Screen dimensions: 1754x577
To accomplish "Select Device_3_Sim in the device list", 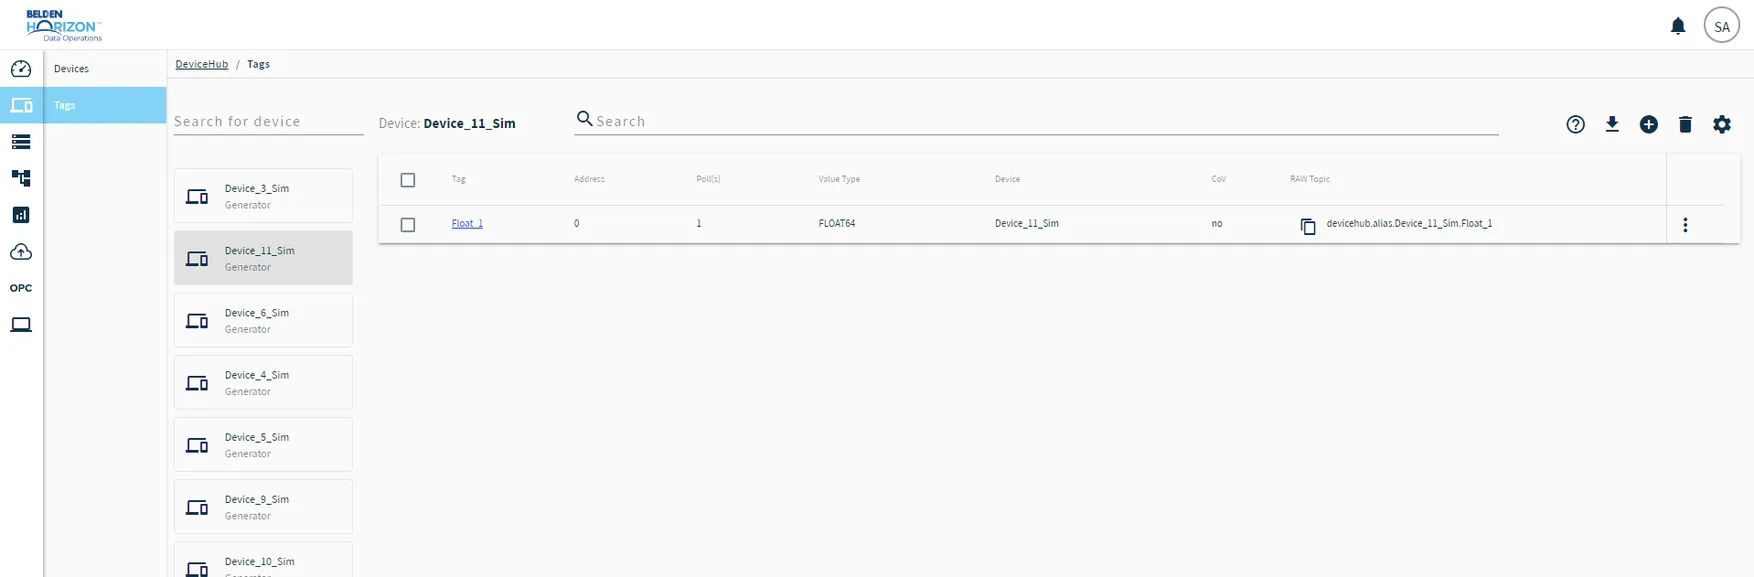I will click(x=263, y=196).
